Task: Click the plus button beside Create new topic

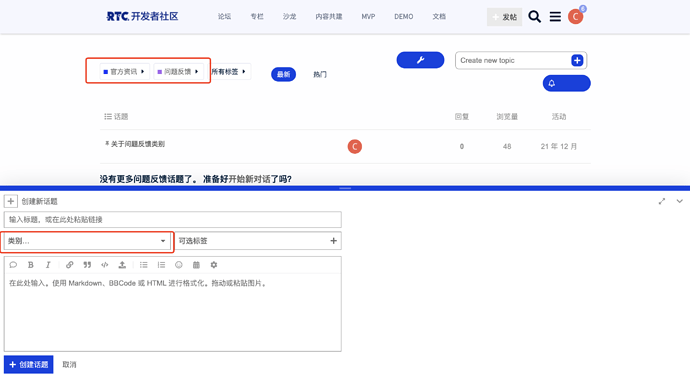Action: 577,60
